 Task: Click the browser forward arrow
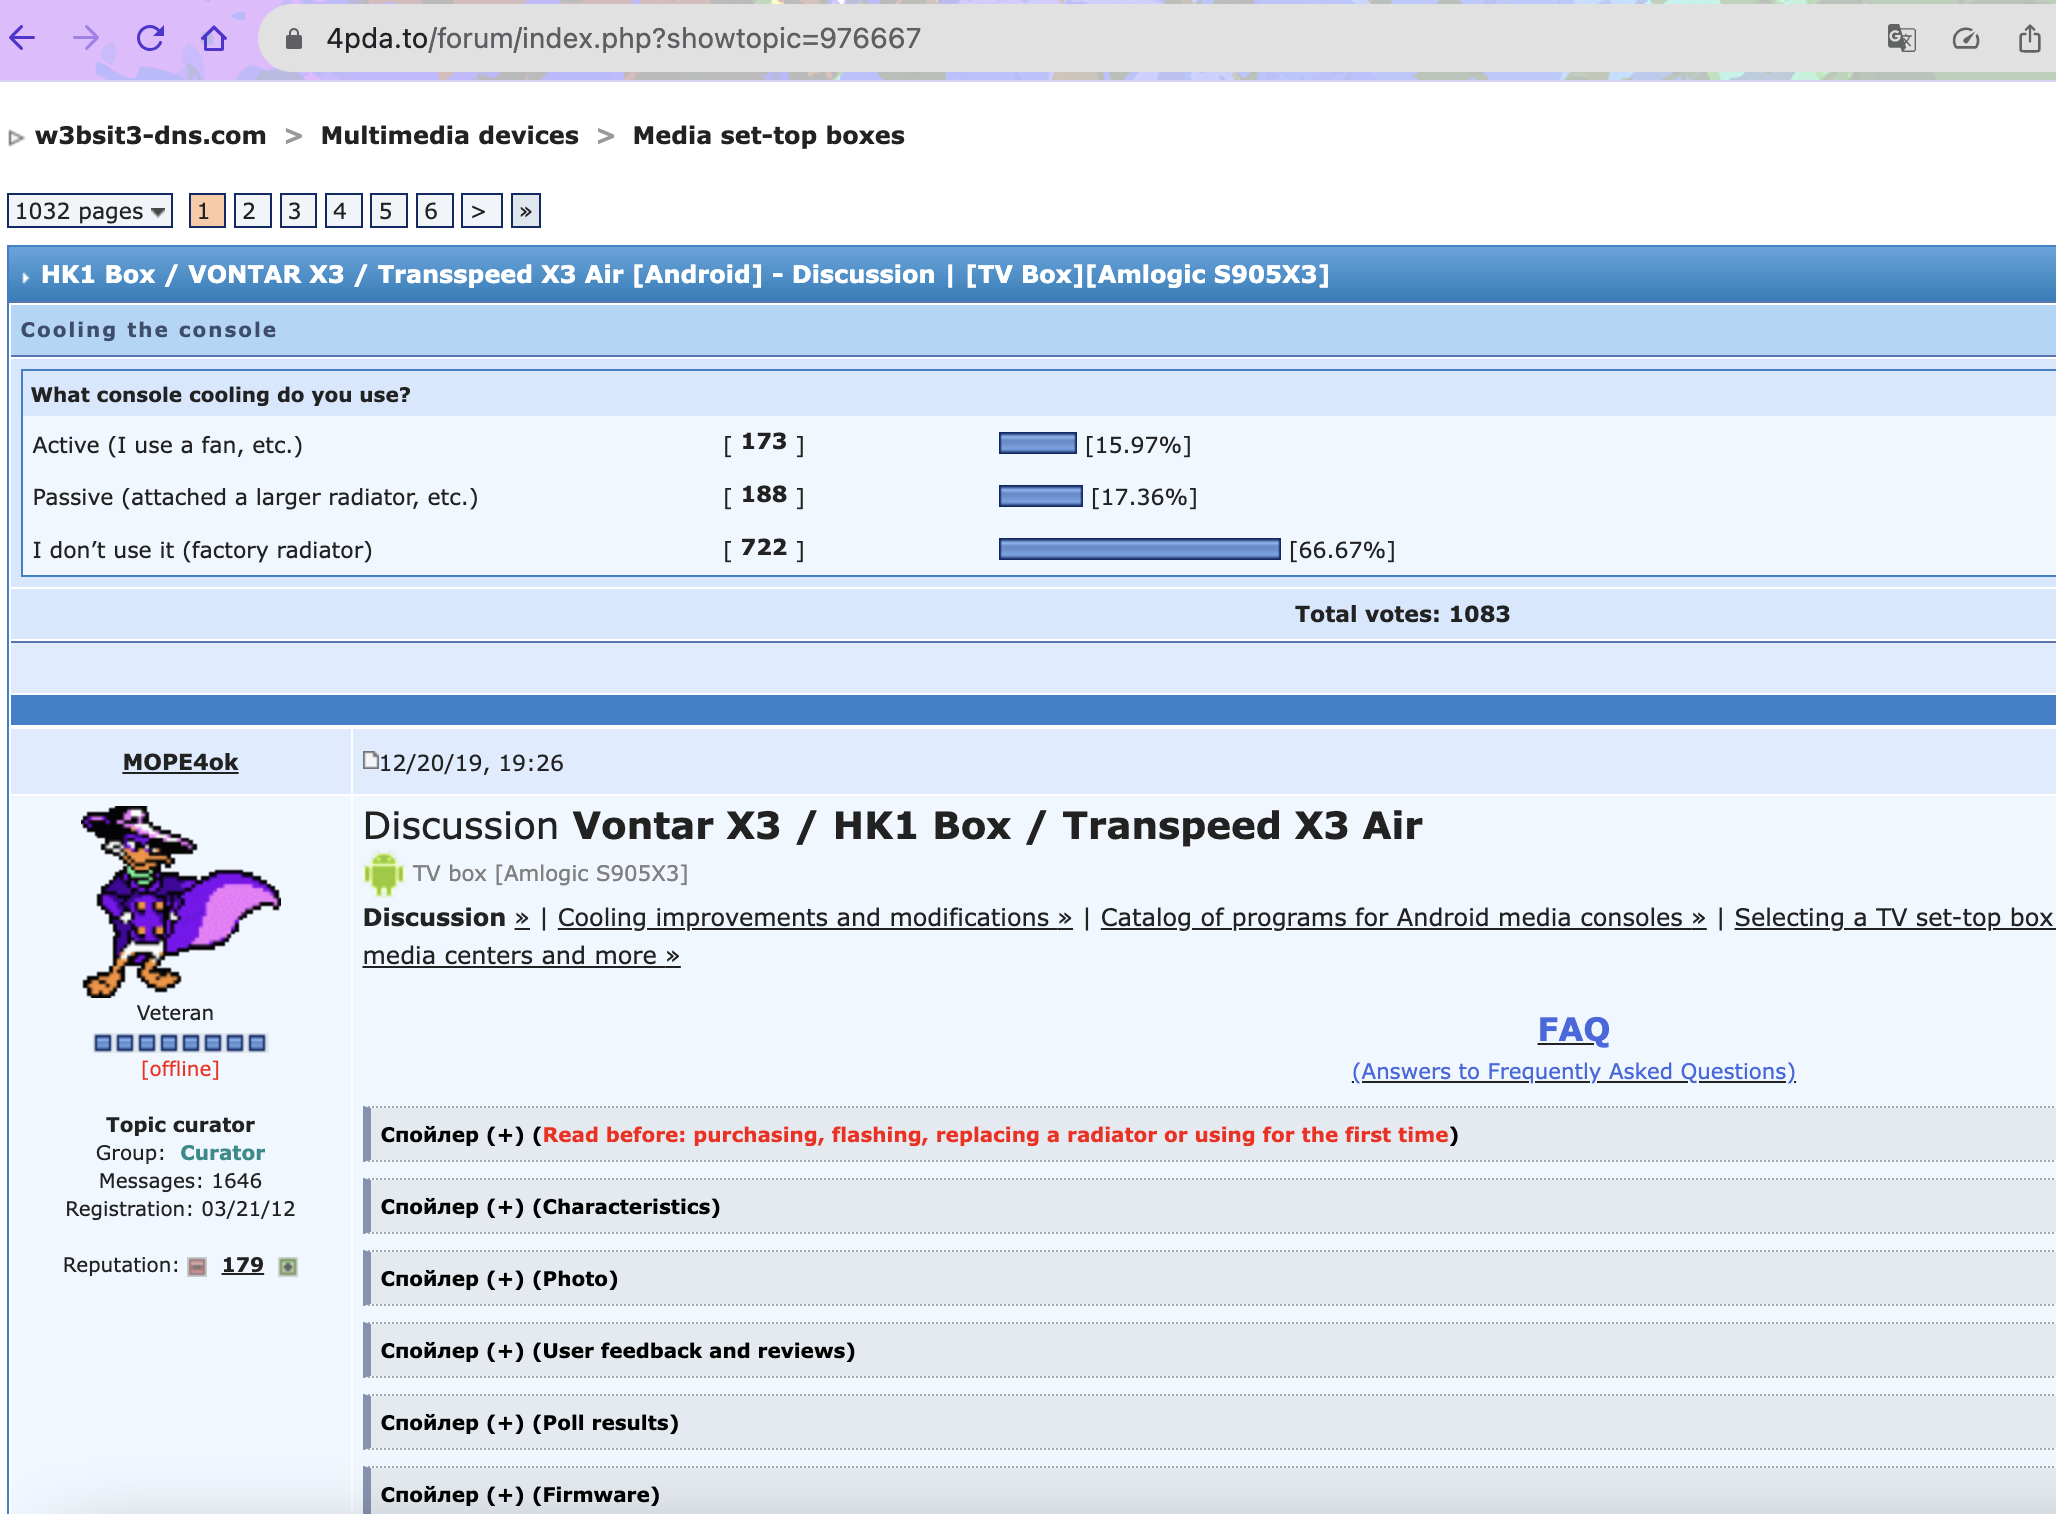(x=86, y=39)
